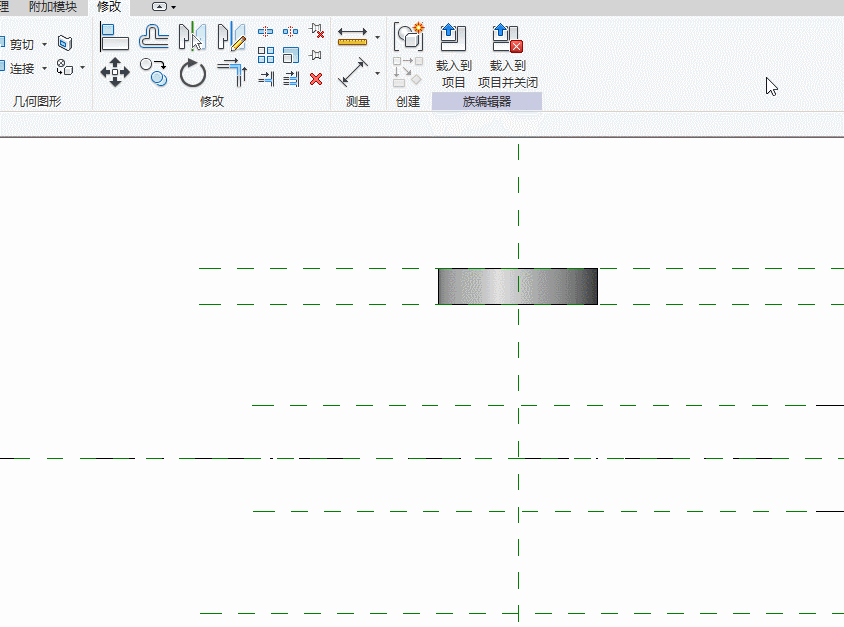The width and height of the screenshot is (844, 627).
Task: Click the red Delete icon
Action: click(316, 79)
